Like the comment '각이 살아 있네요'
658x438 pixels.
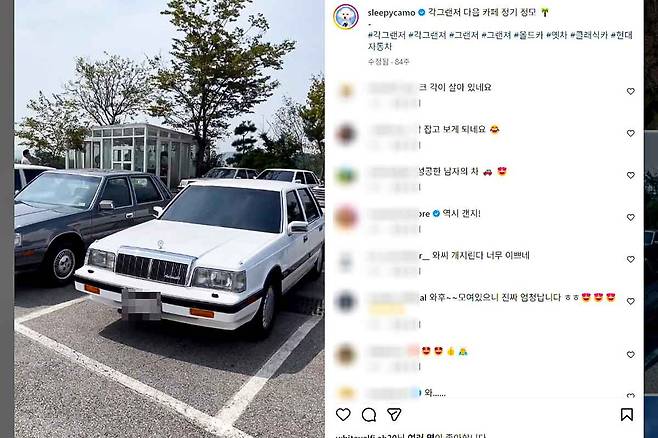coord(630,91)
